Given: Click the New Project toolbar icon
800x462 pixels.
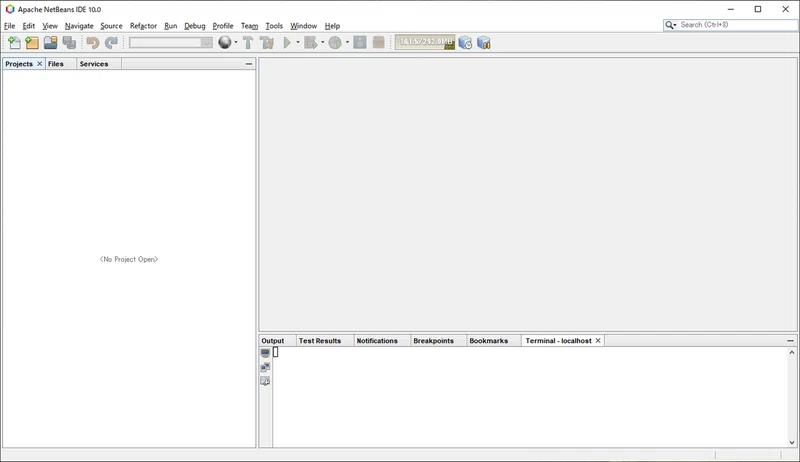Looking at the screenshot, I should [32, 43].
